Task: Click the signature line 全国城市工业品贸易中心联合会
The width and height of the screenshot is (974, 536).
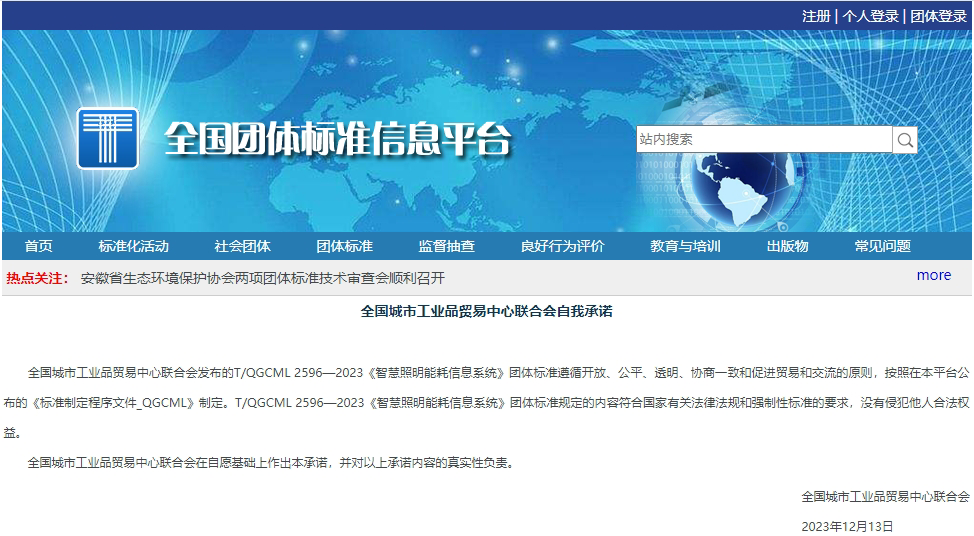Action: (885, 496)
